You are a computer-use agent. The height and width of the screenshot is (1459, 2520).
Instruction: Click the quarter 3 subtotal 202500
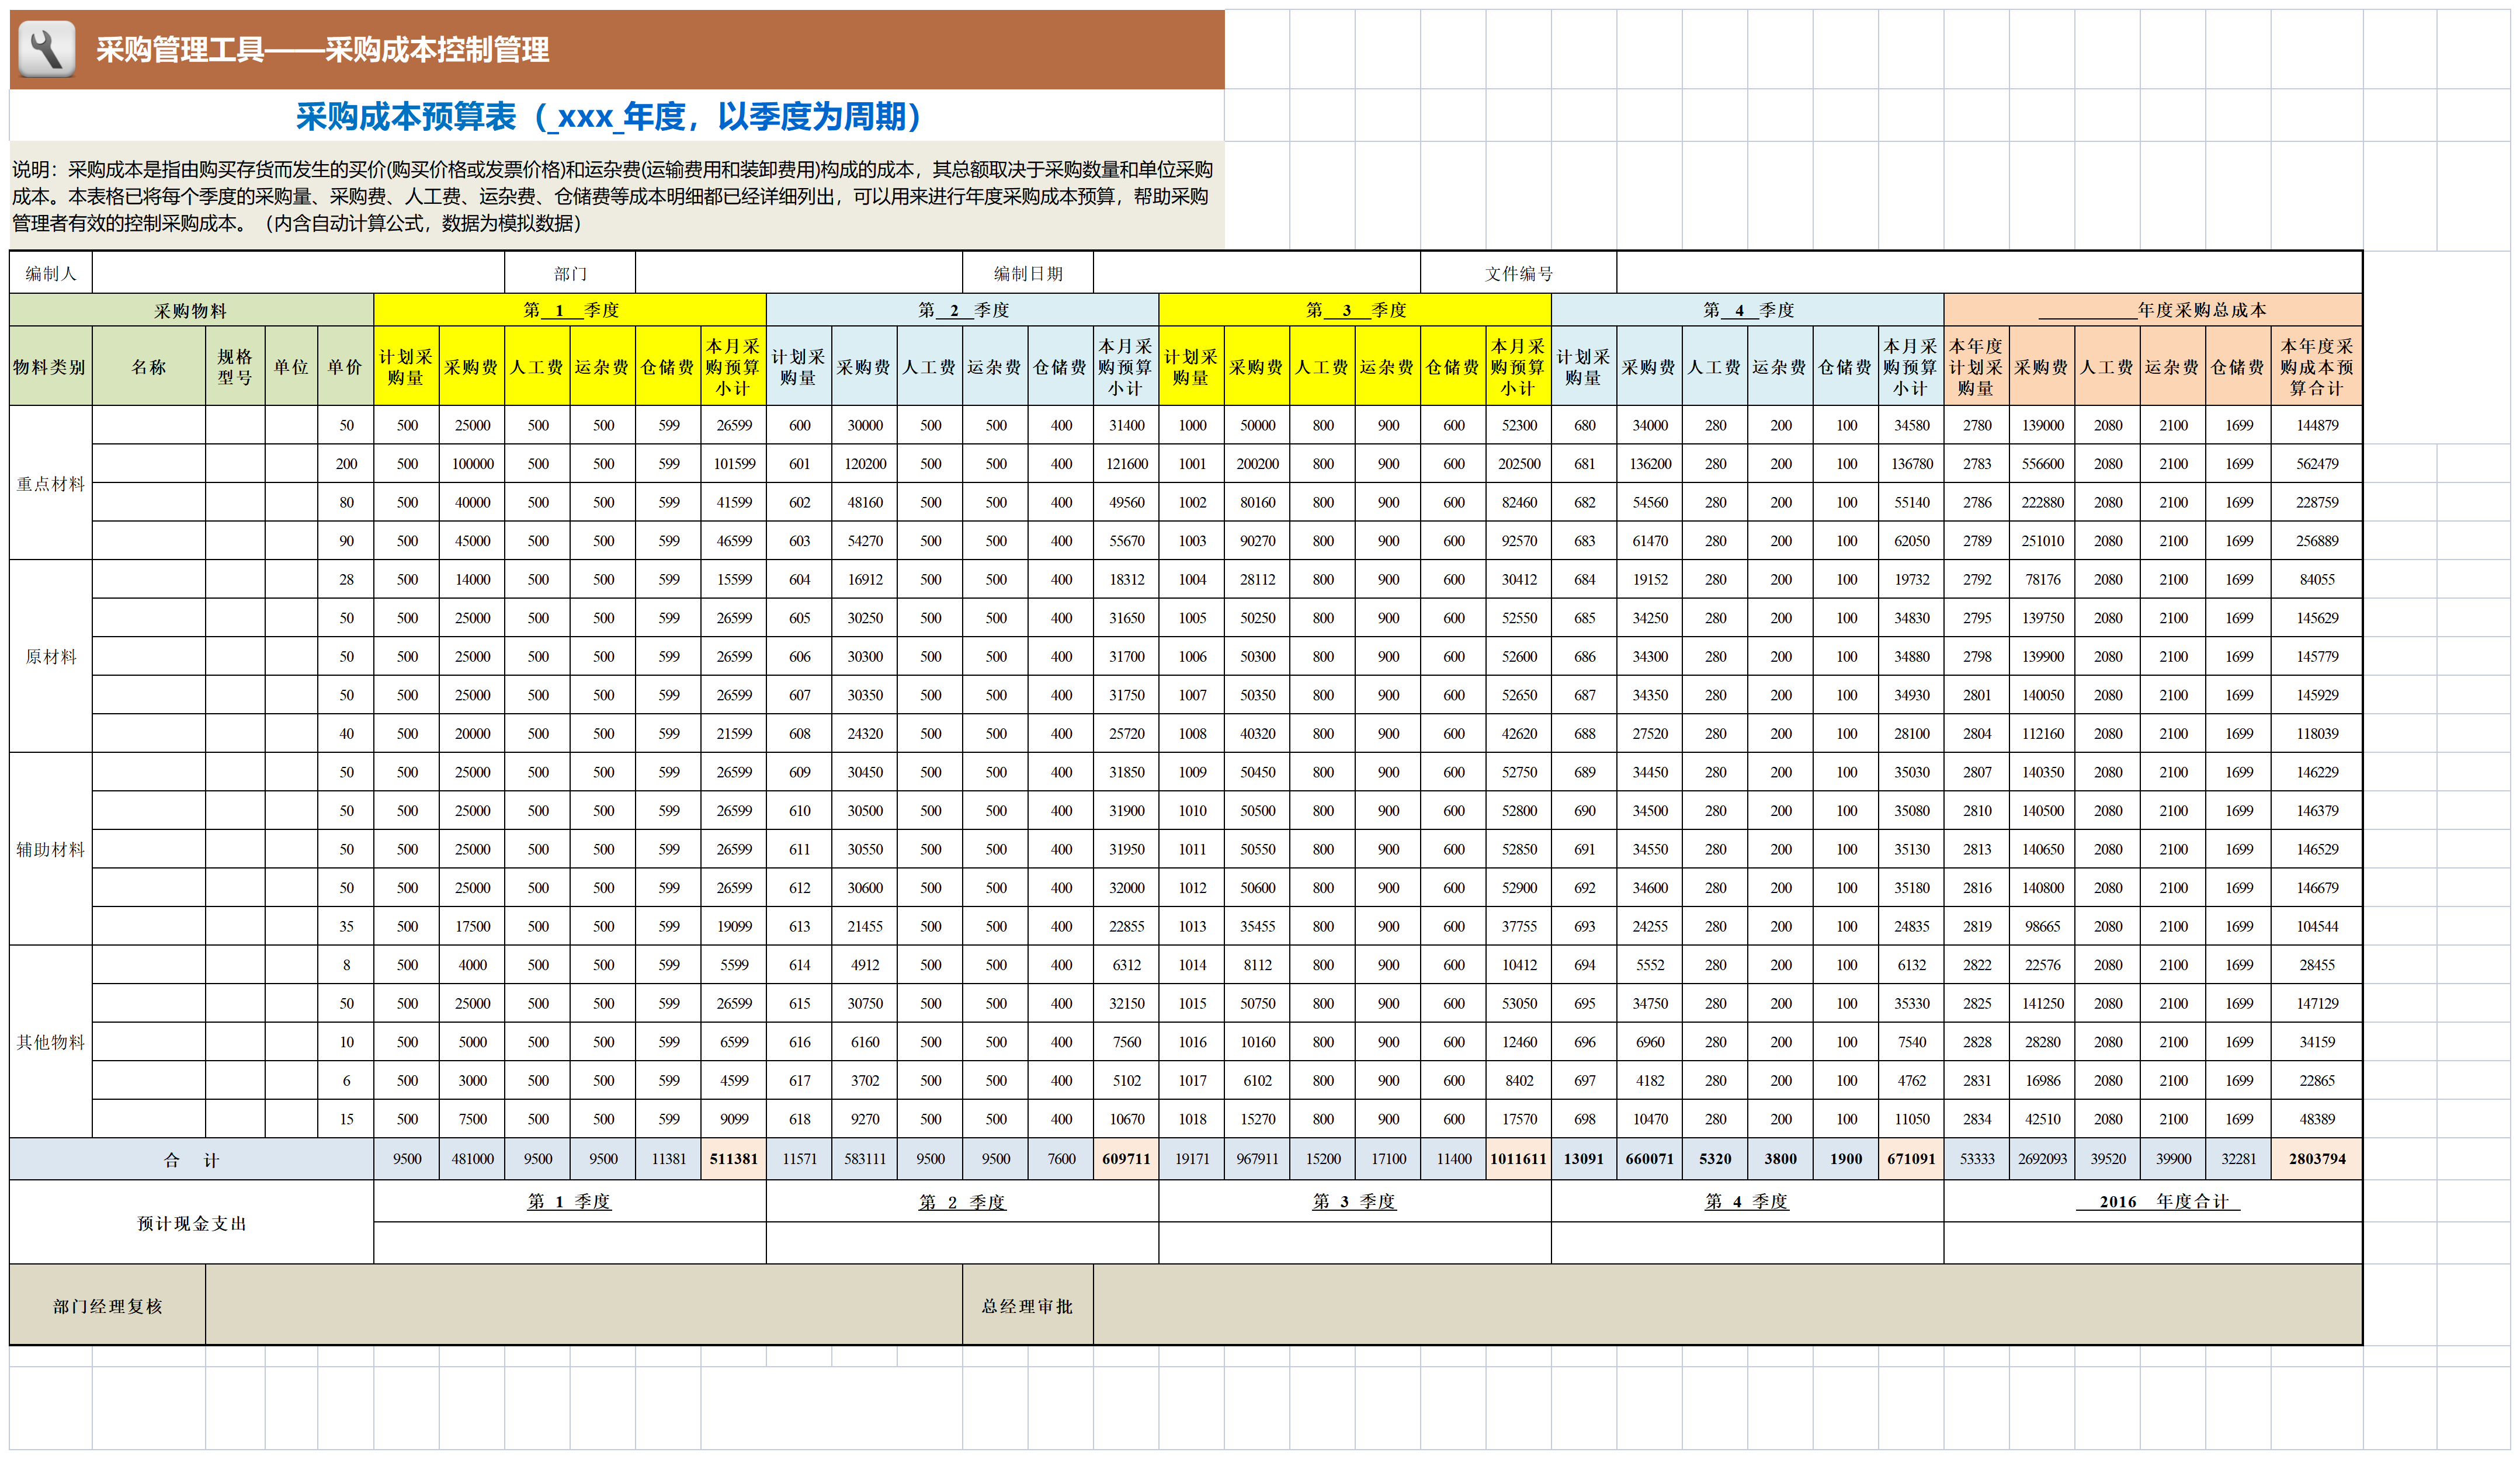coord(1518,464)
